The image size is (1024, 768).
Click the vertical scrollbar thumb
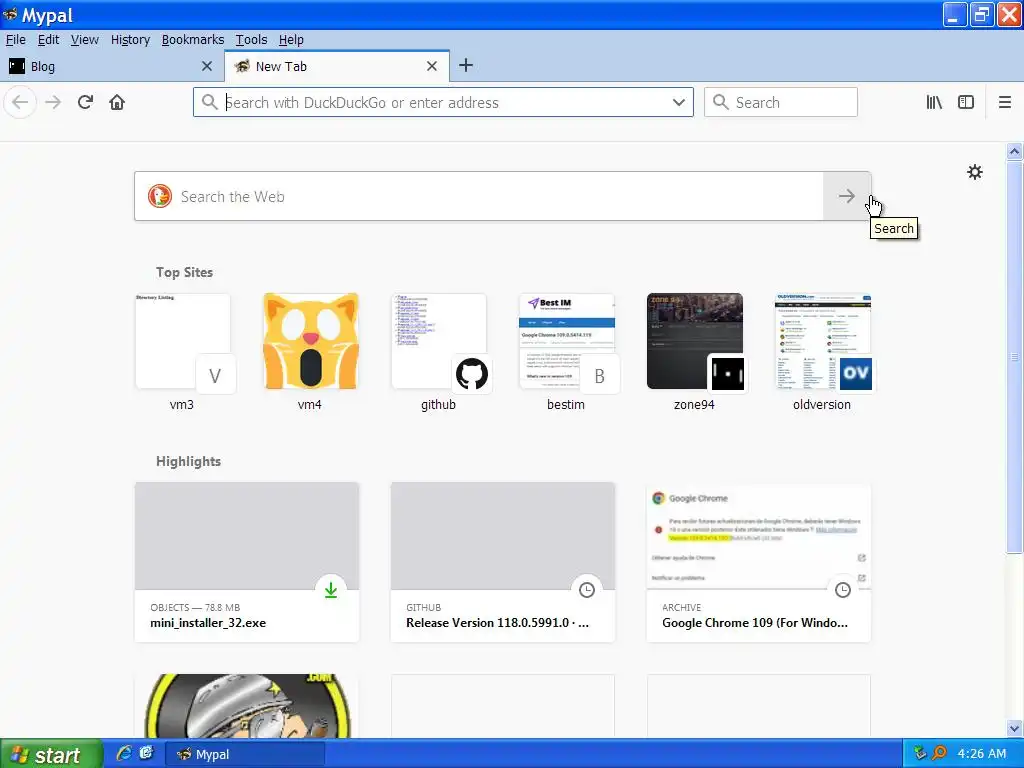point(1014,357)
